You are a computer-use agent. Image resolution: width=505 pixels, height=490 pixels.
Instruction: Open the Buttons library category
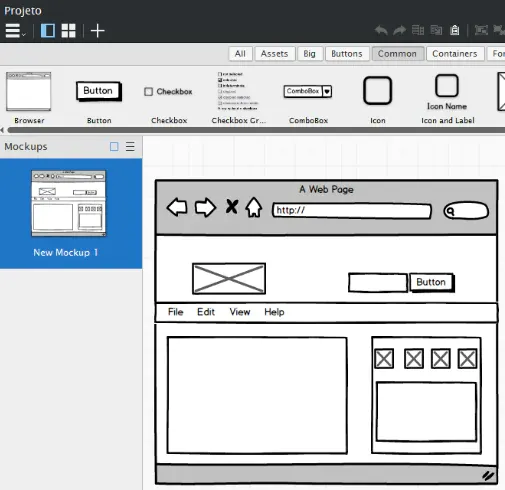click(347, 54)
